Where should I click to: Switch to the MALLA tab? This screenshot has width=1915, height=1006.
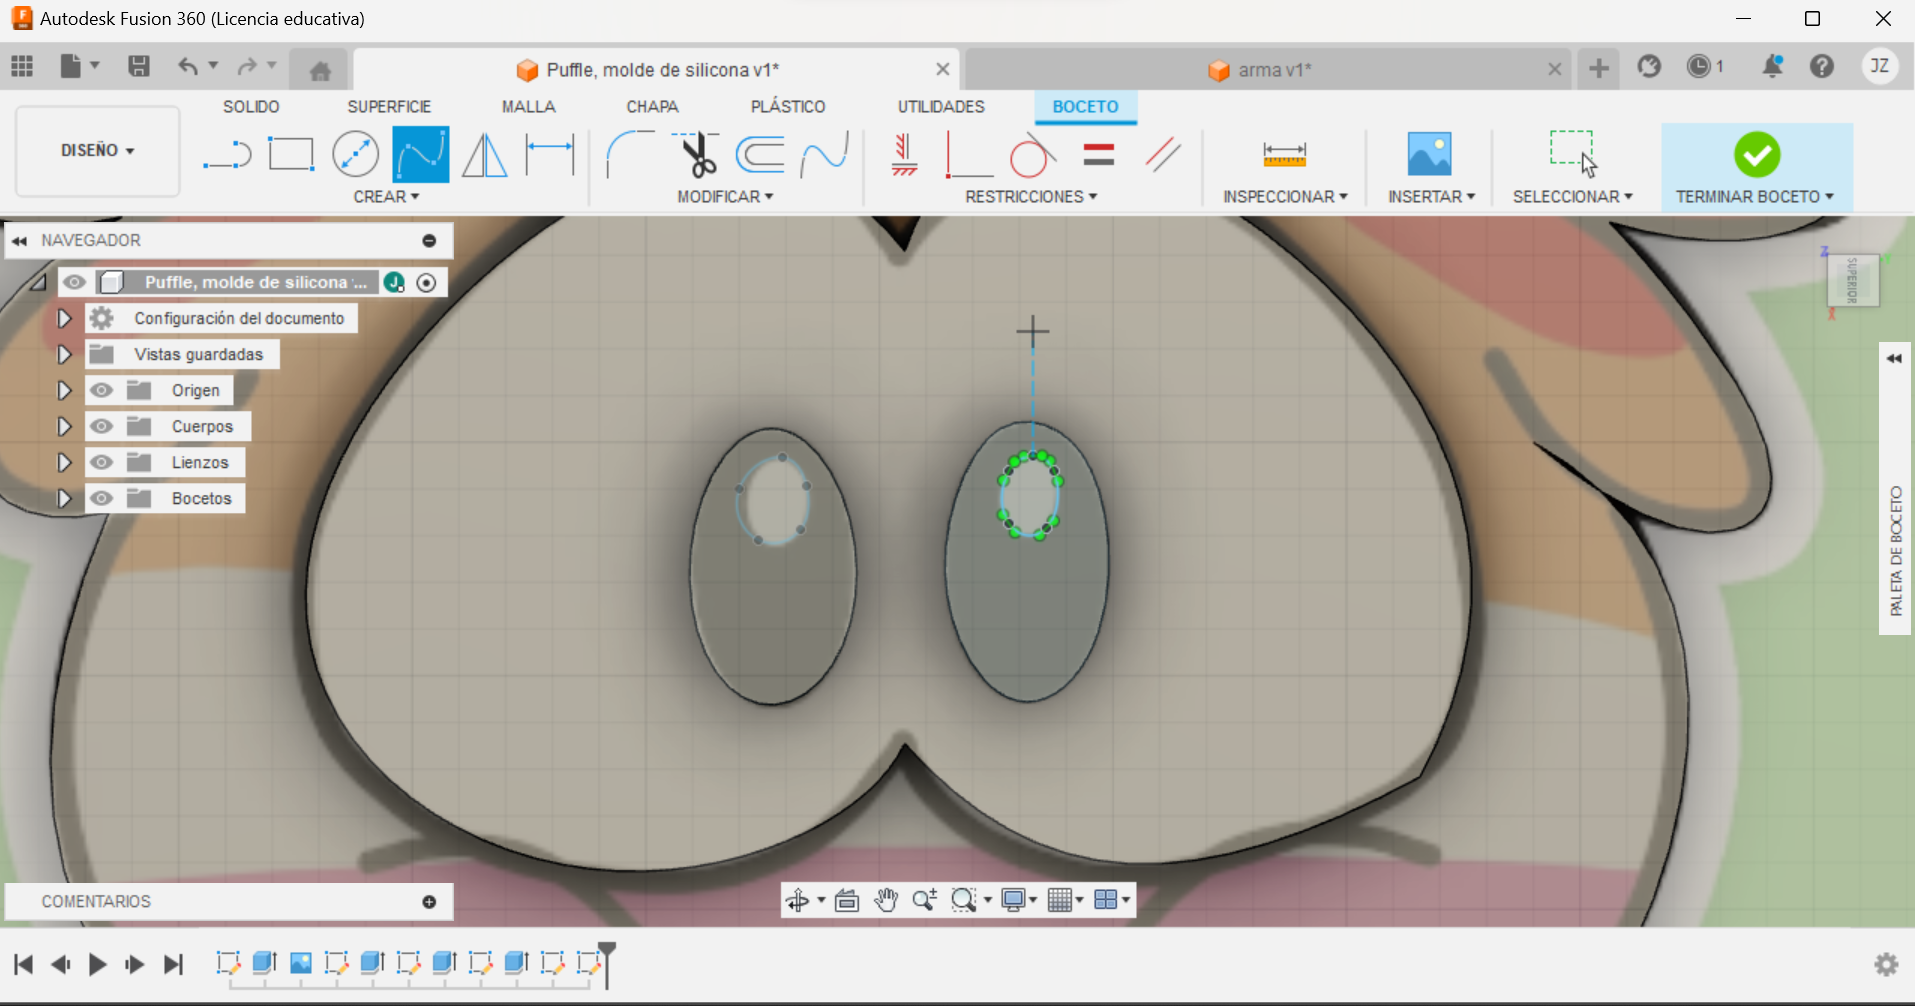528,107
